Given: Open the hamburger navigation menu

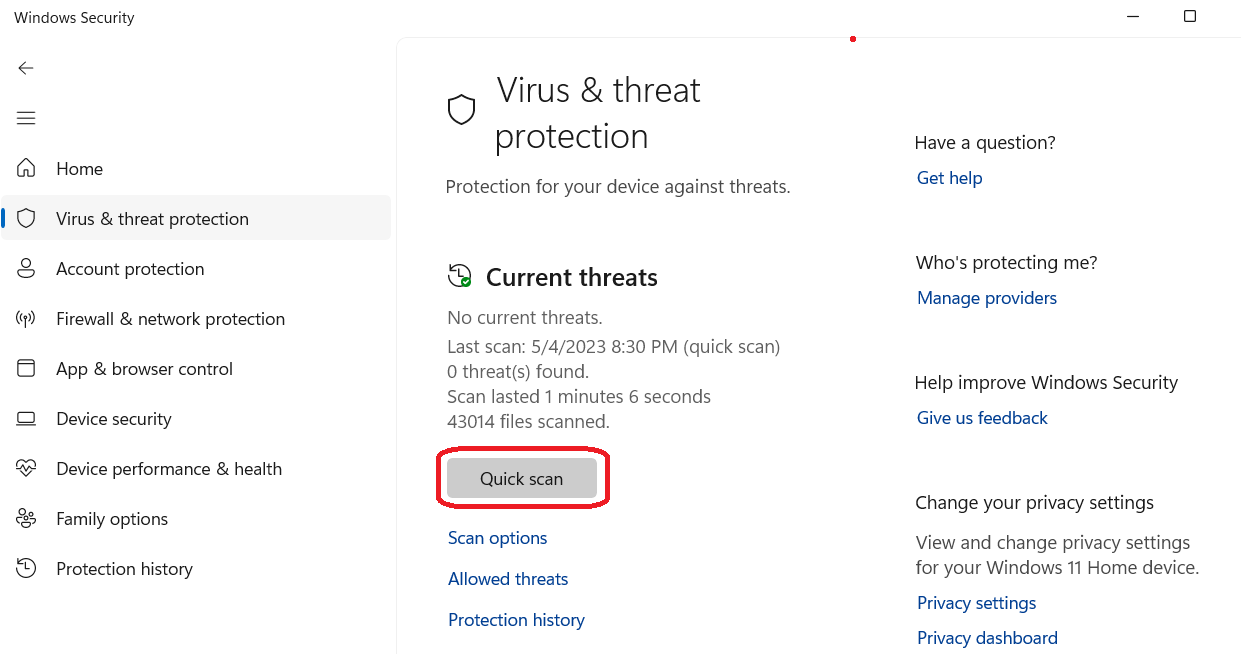Looking at the screenshot, I should [x=26, y=118].
